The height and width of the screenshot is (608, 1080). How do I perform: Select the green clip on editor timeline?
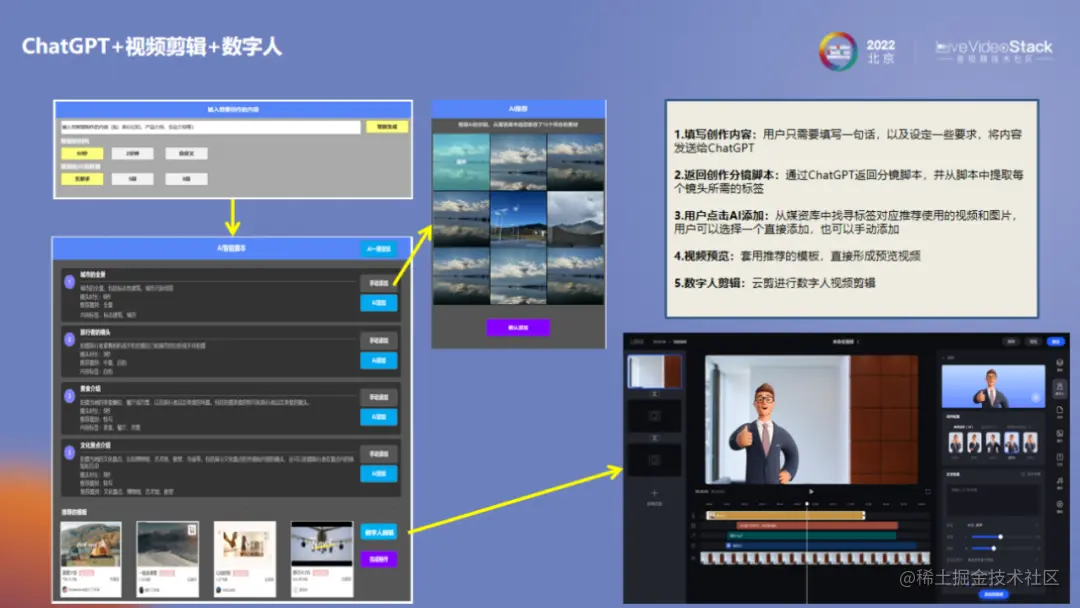[811, 536]
